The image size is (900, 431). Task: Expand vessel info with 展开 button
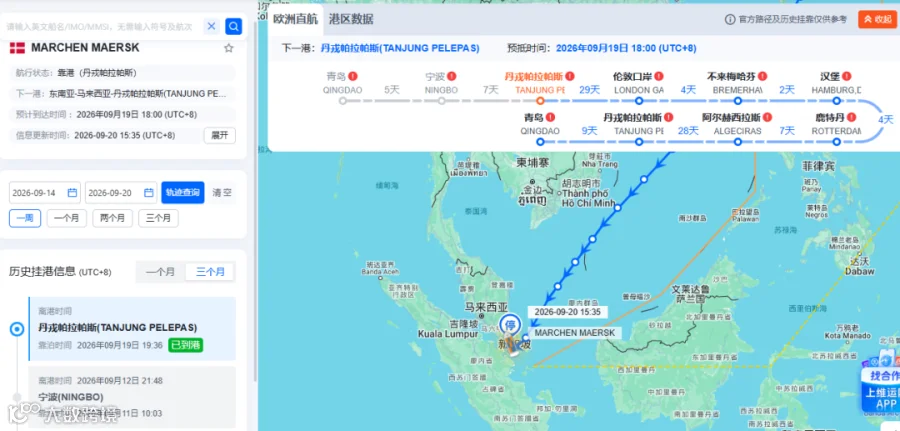pos(220,135)
